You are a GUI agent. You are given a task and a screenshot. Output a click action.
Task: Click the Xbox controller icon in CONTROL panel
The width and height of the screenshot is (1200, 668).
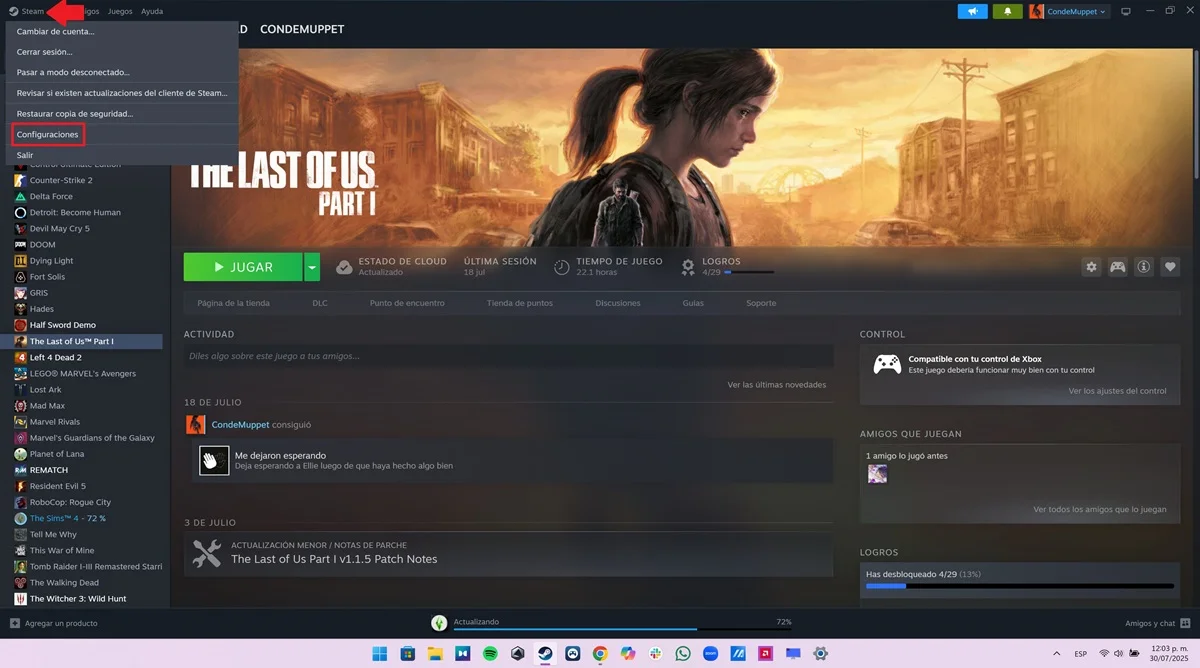[884, 365]
